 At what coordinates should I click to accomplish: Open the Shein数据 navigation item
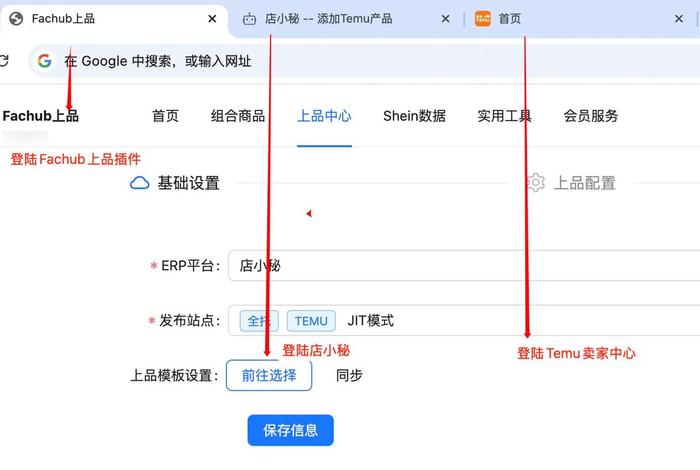click(414, 116)
